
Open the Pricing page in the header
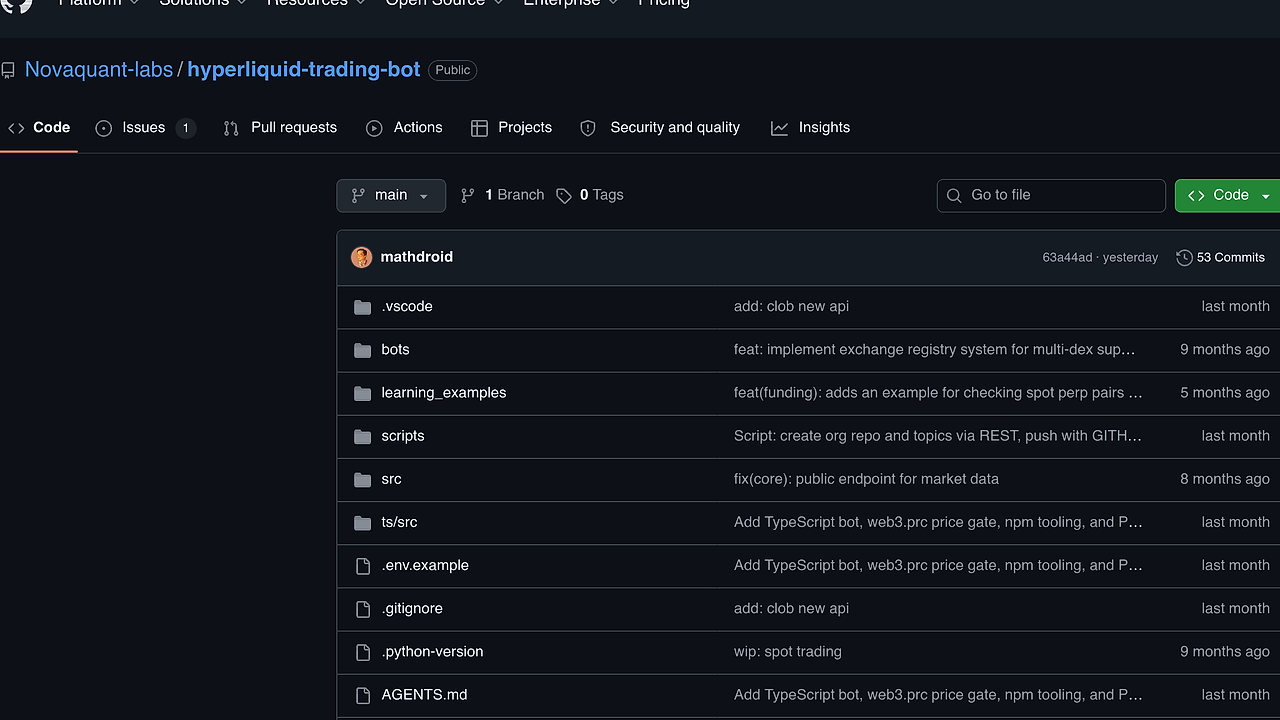click(x=664, y=3)
